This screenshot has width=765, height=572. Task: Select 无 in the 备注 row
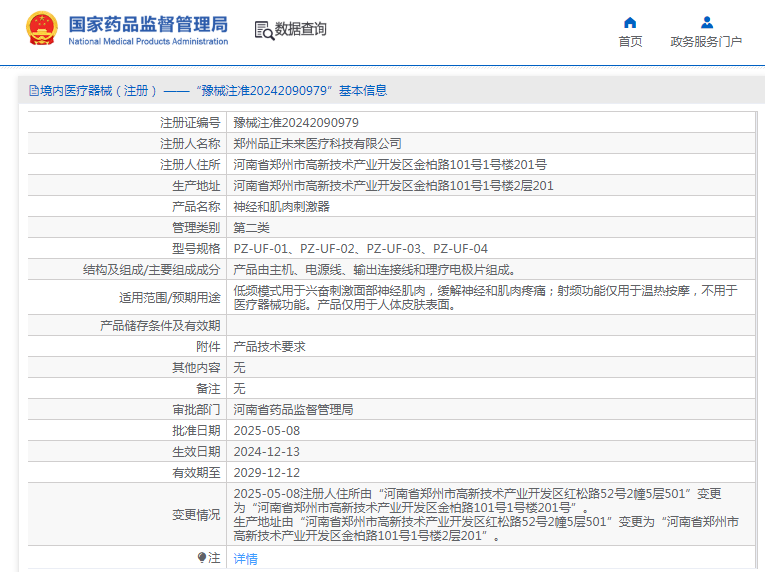tap(239, 388)
